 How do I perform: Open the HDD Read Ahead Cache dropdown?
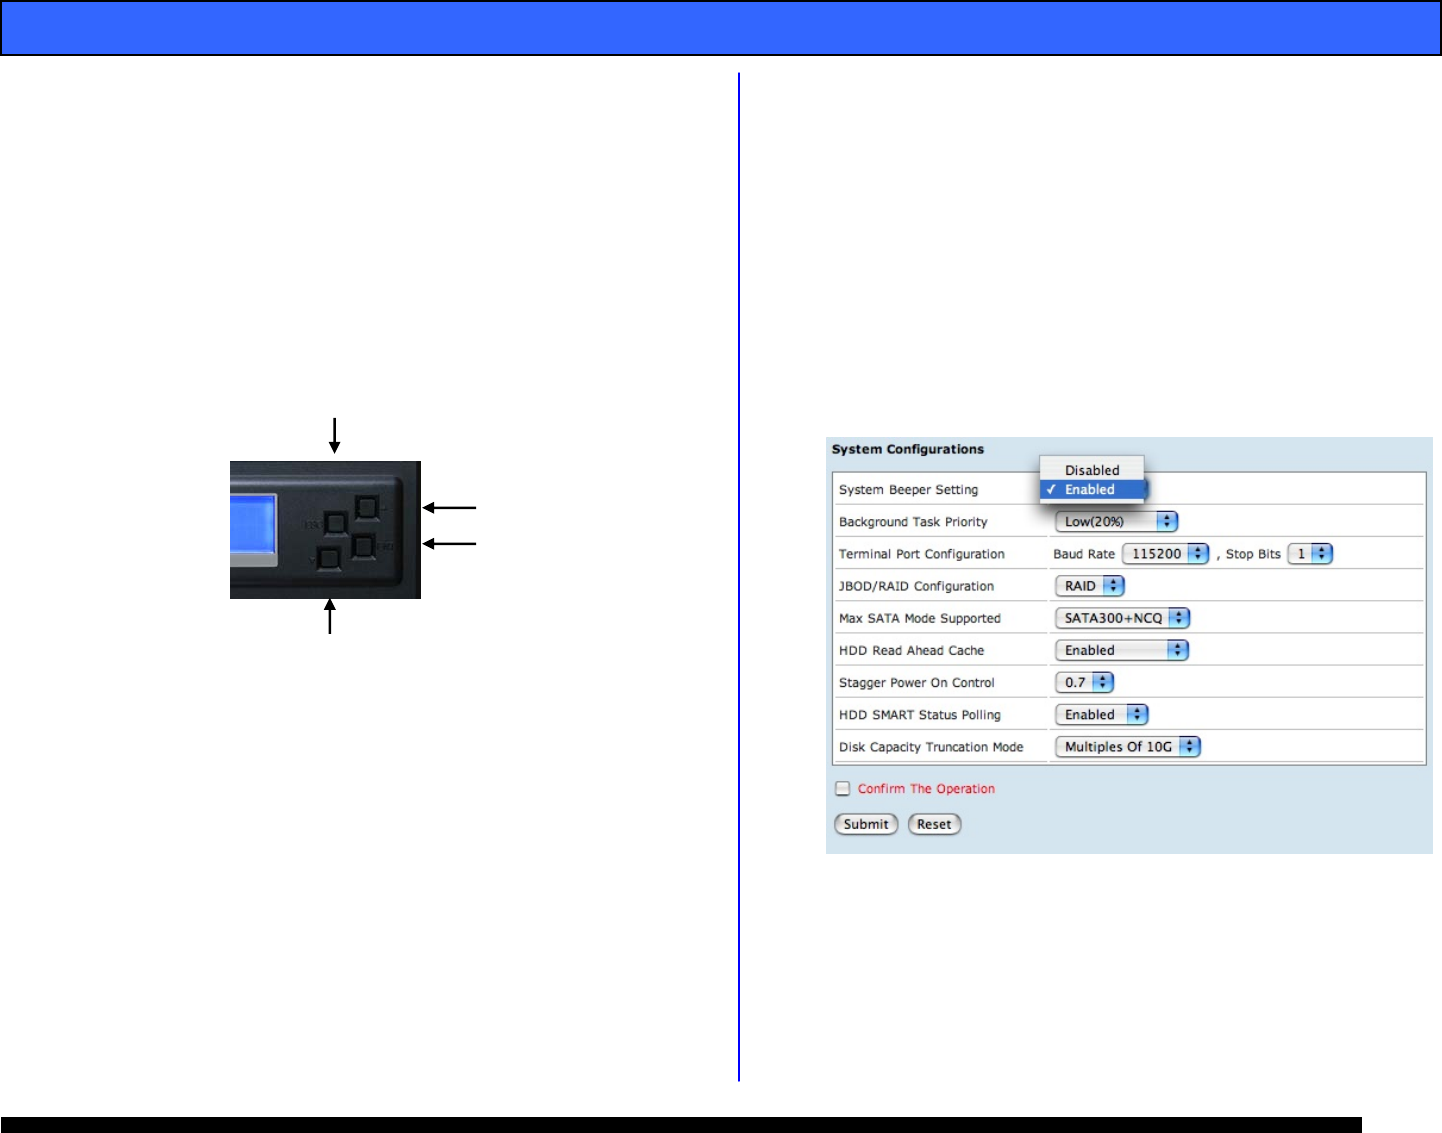tap(1121, 650)
